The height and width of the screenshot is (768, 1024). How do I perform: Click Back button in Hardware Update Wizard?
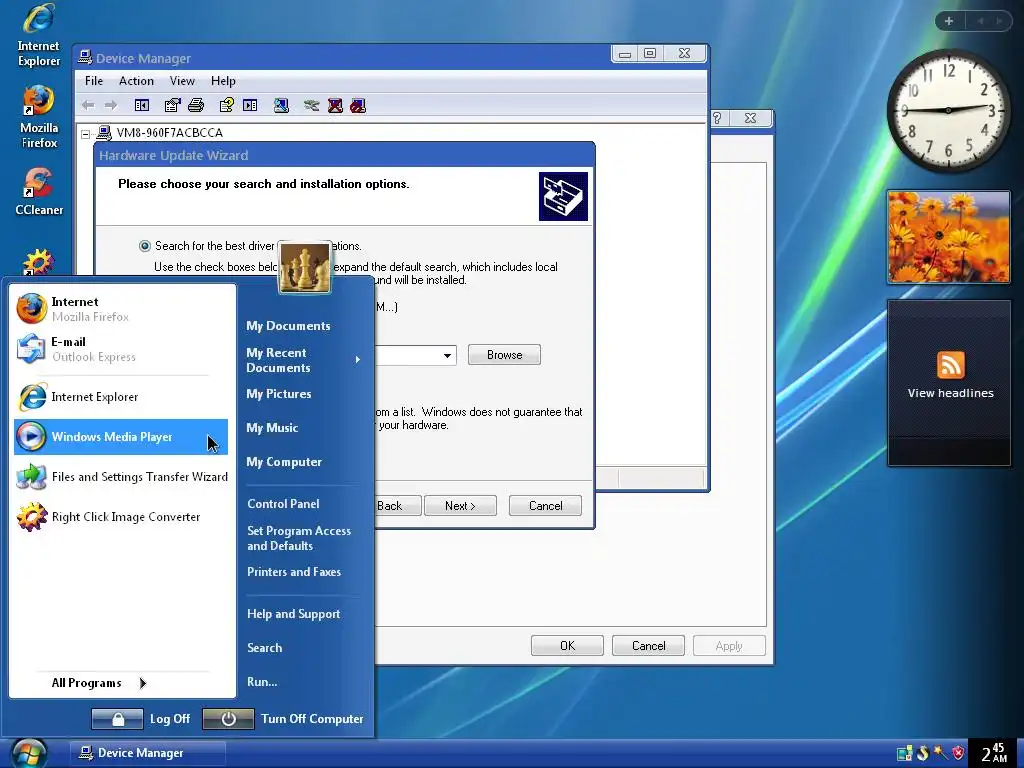point(397,505)
